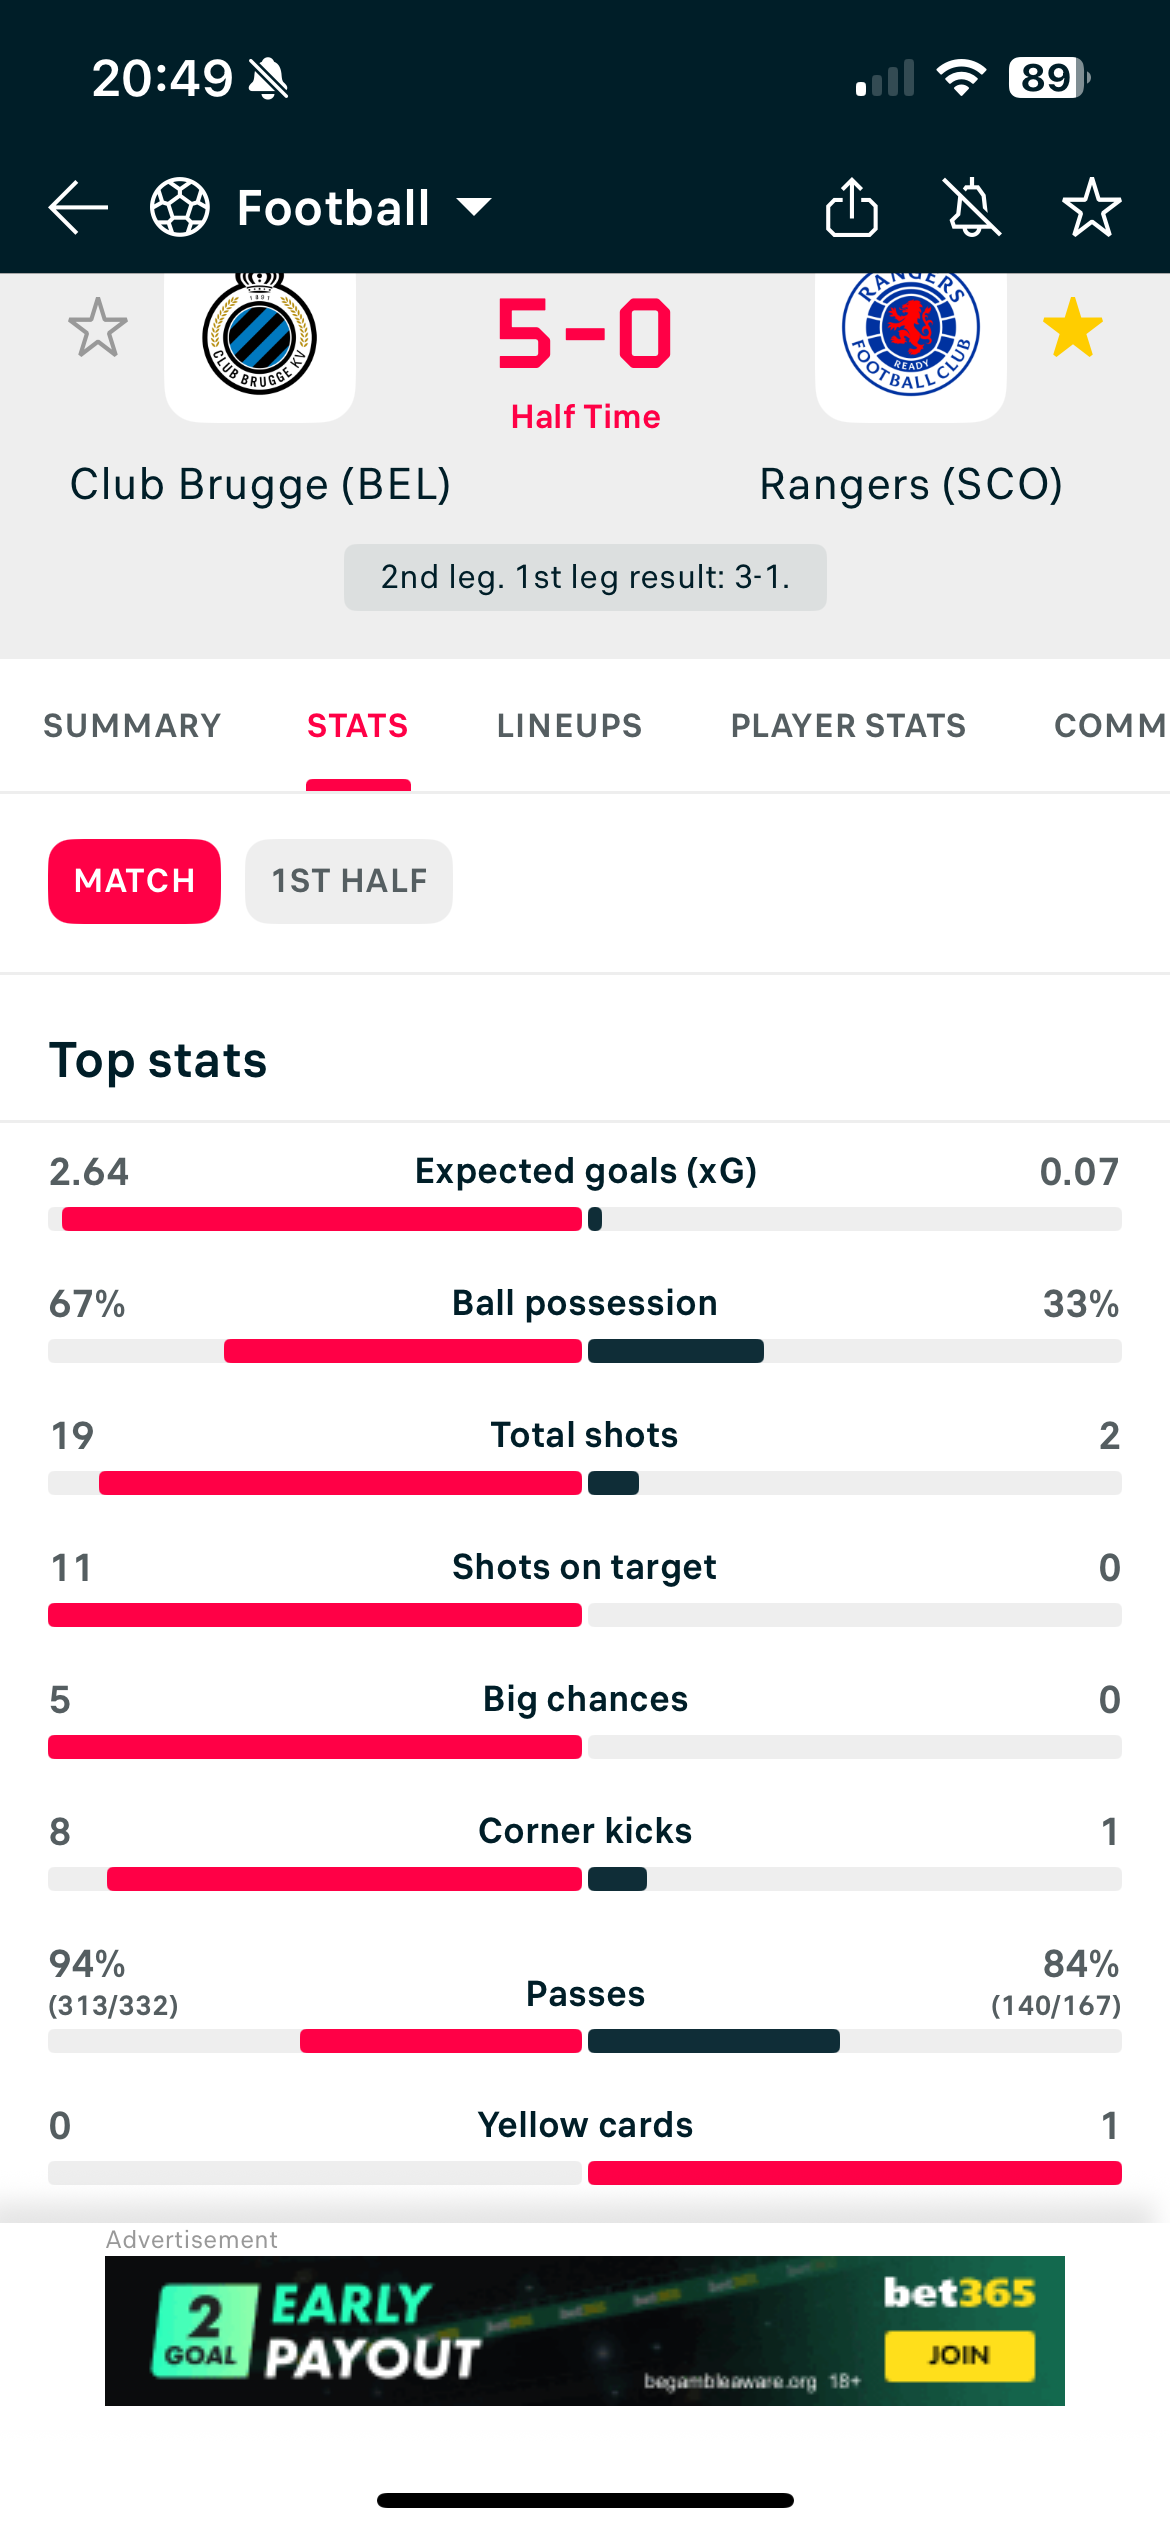Toggle match notifications bell icon

973,207
